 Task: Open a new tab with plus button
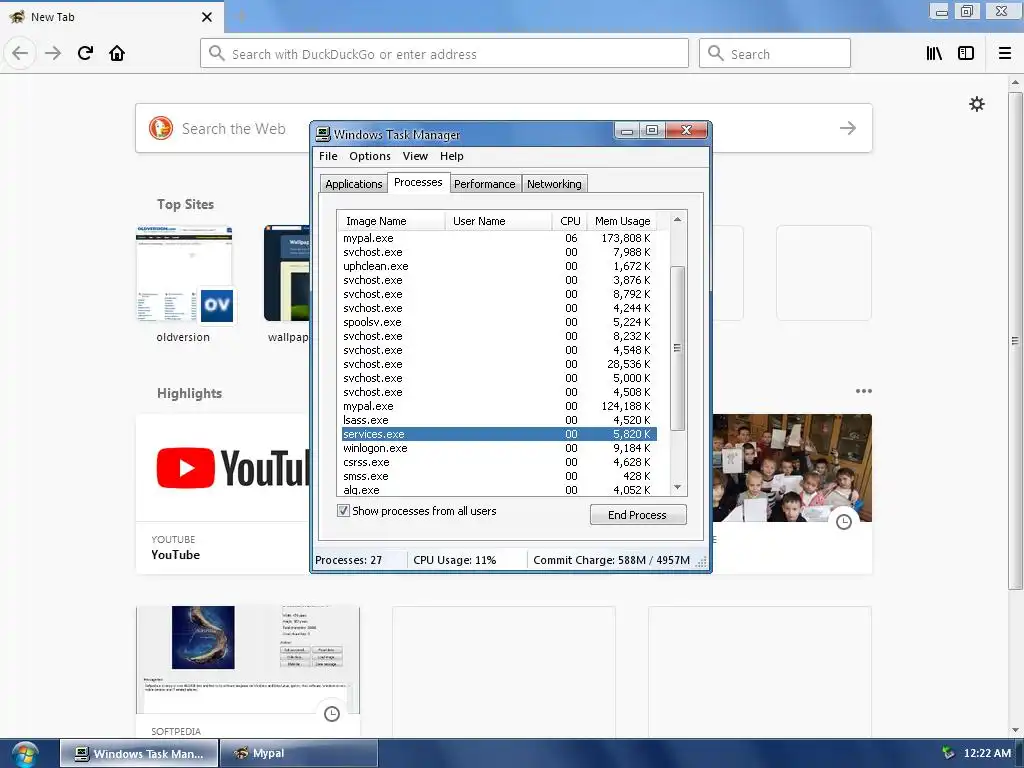pyautogui.click(x=241, y=17)
